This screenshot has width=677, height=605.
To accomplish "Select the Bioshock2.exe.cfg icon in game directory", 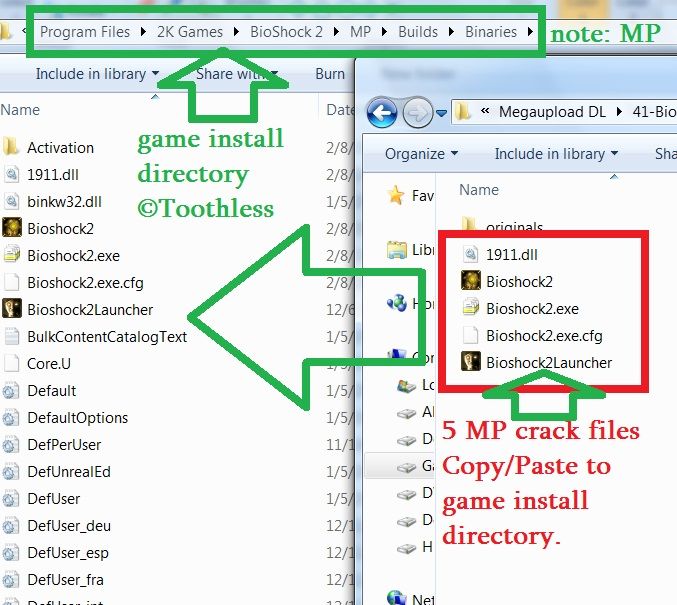I will tap(12, 282).
